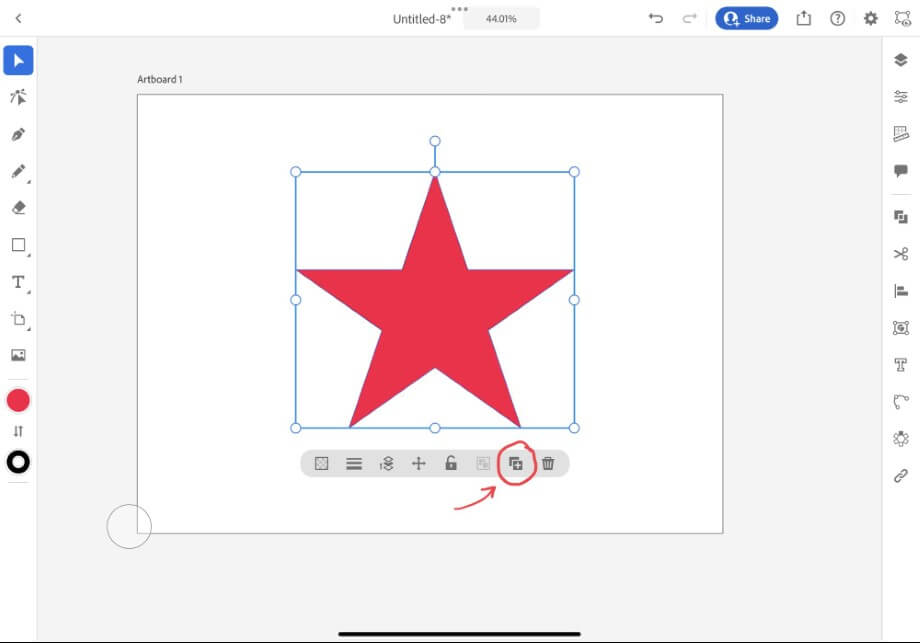Select the Rectangle shape tool
Image resolution: width=920 pixels, height=643 pixels.
point(18,245)
